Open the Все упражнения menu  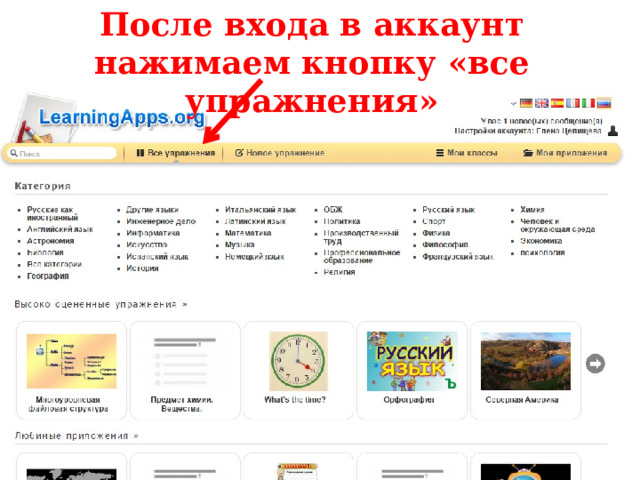click(176, 153)
